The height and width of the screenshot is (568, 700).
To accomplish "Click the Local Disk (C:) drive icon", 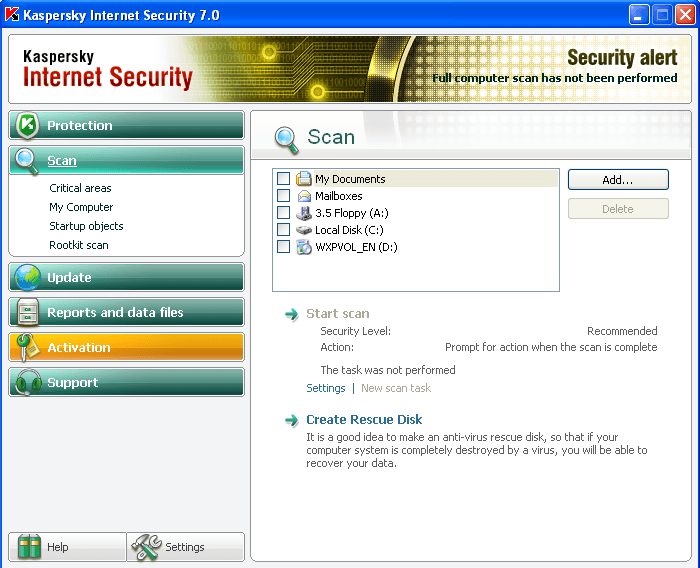I will pyautogui.click(x=304, y=230).
